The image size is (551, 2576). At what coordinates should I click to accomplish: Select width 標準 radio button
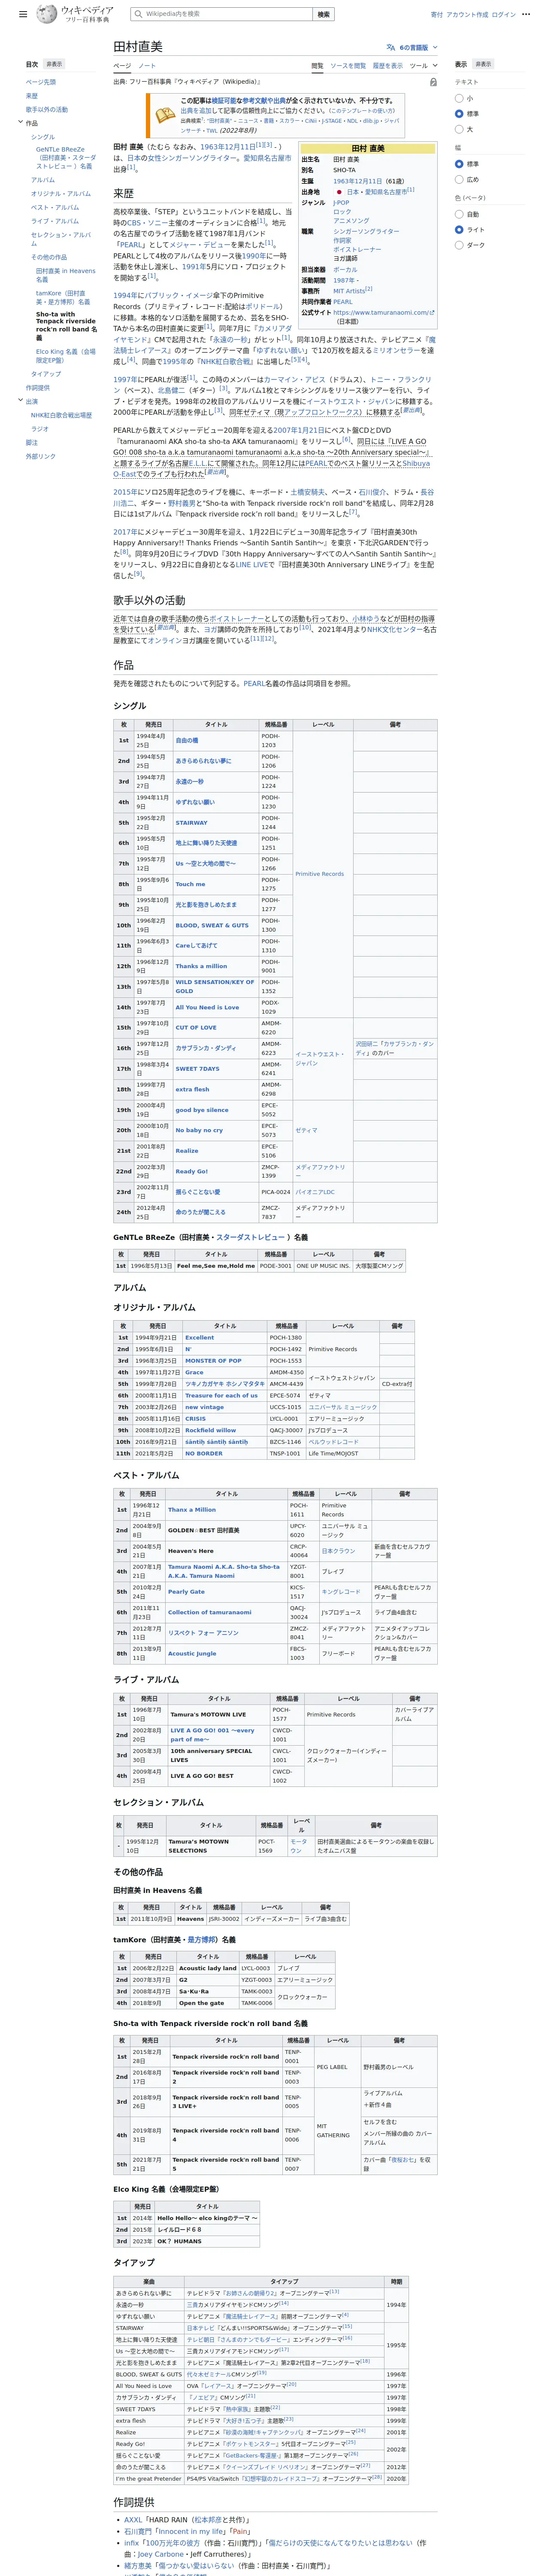point(460,164)
